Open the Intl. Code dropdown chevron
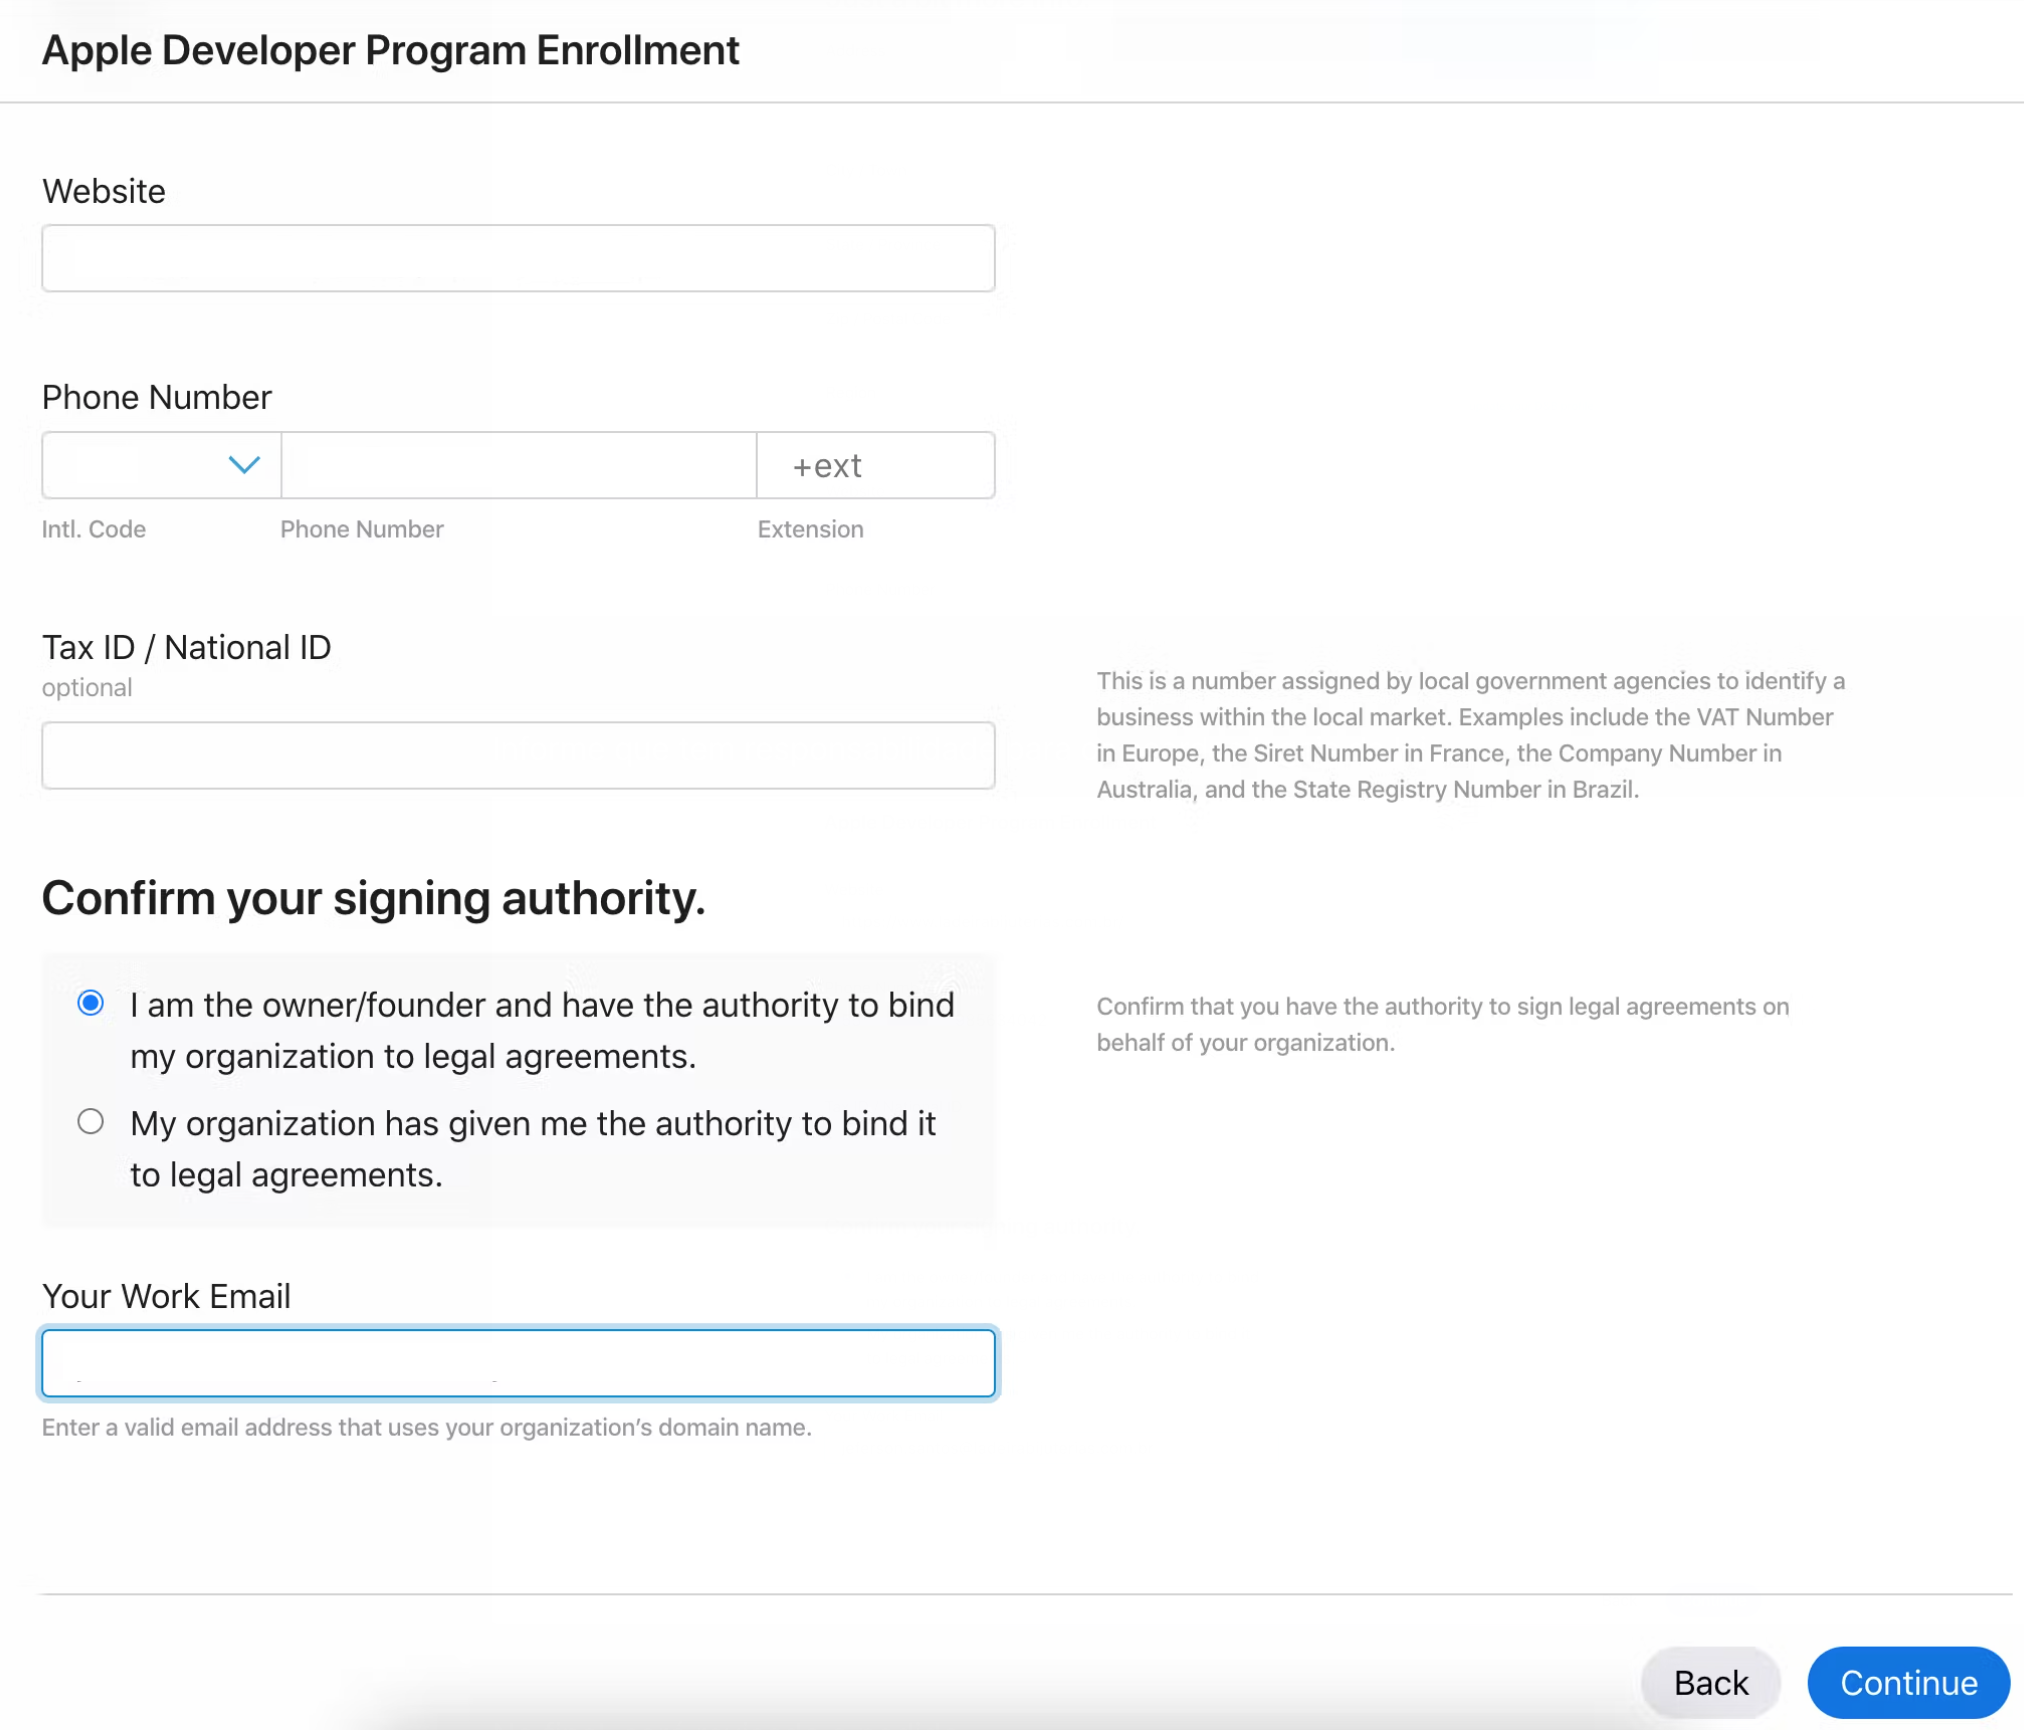Screen dimensions: 2024x1730 (x=244, y=465)
